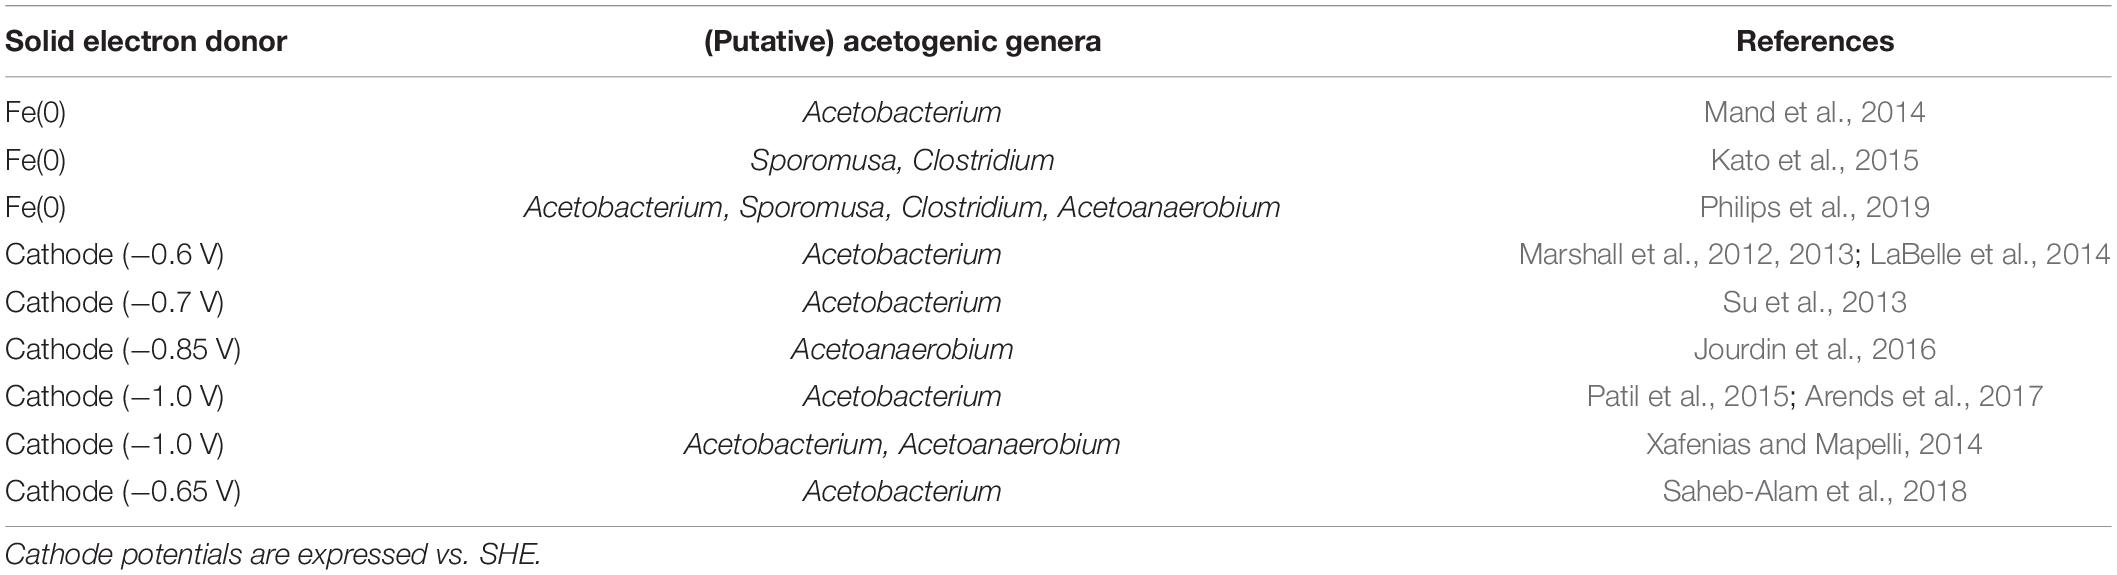This screenshot has width=2117, height=575.
Task: Click the References column header
Action: [1815, 41]
